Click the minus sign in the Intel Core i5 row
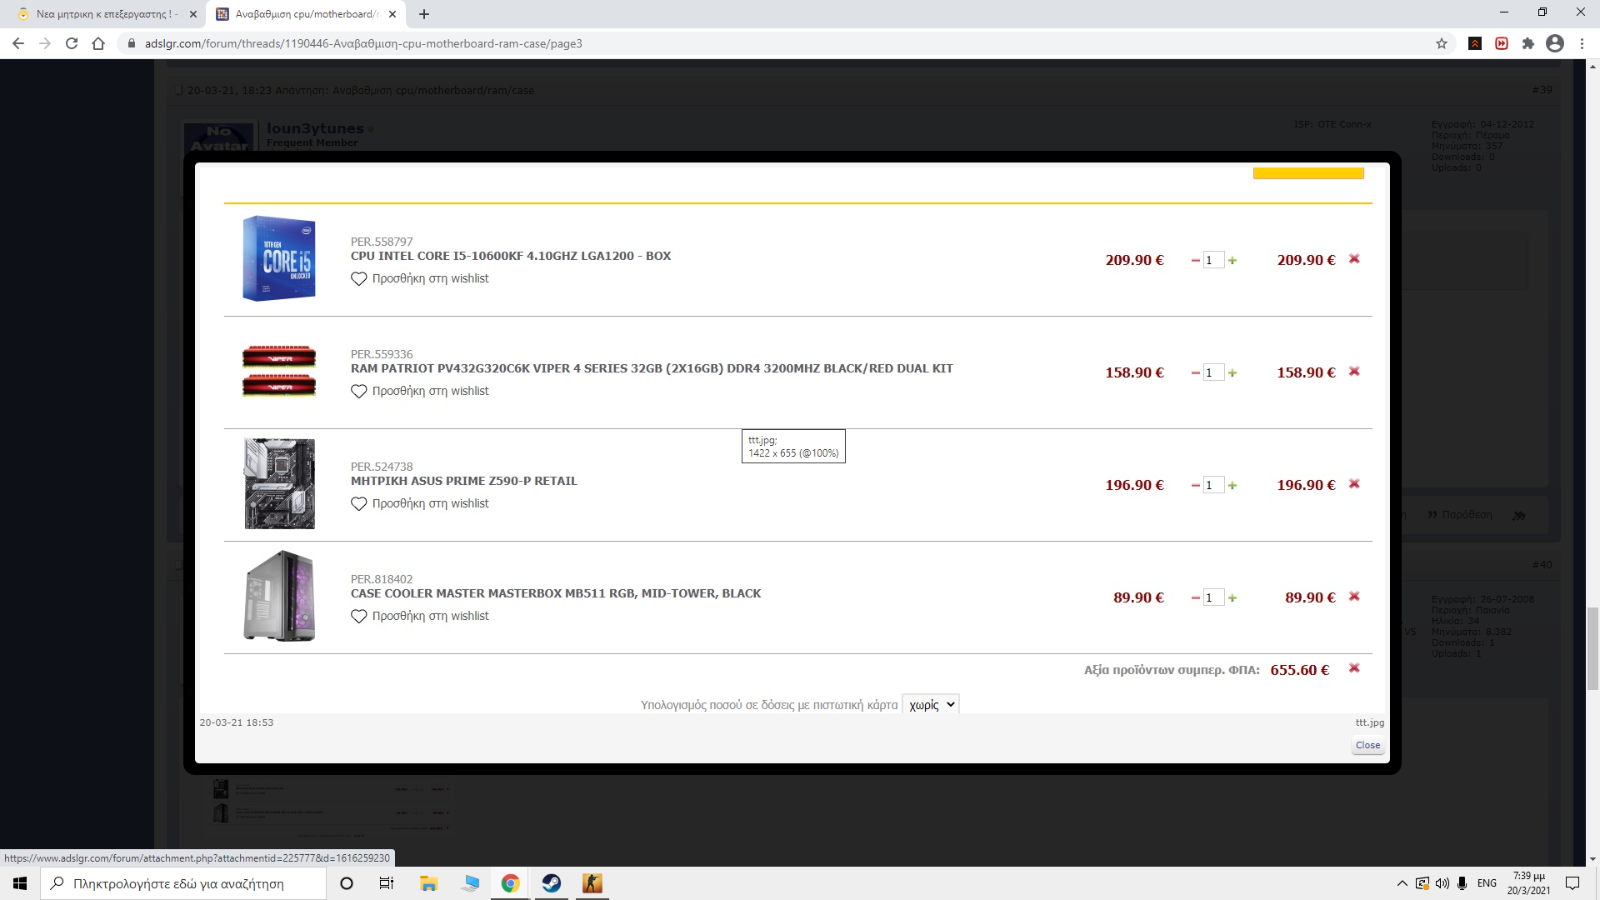 click(1195, 260)
